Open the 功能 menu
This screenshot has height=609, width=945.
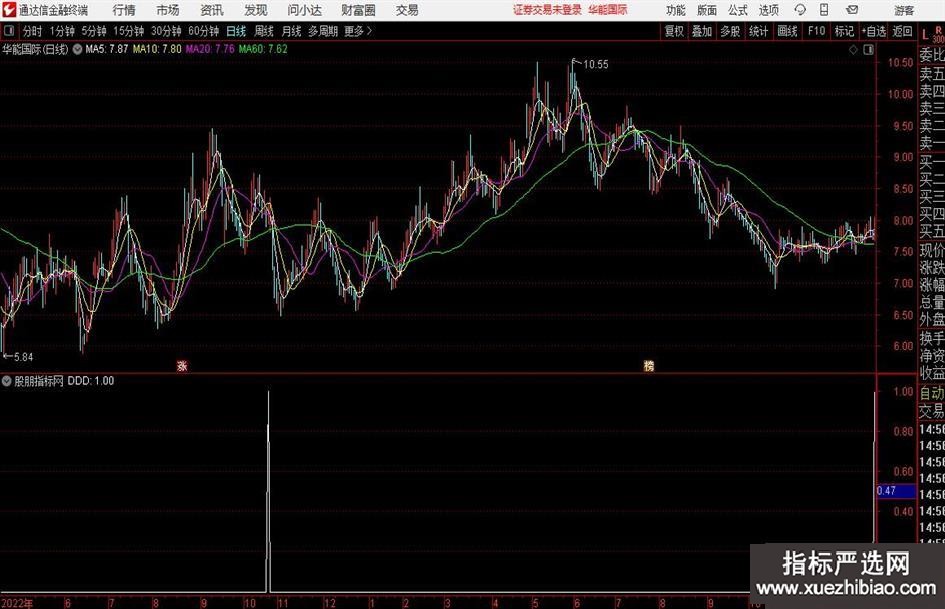coord(676,10)
